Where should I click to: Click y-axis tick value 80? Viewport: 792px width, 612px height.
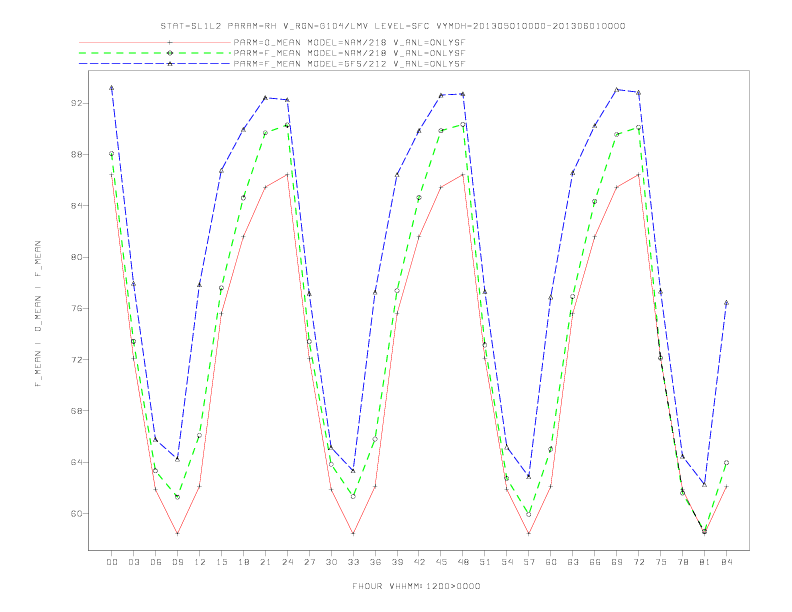pyautogui.click(x=76, y=258)
